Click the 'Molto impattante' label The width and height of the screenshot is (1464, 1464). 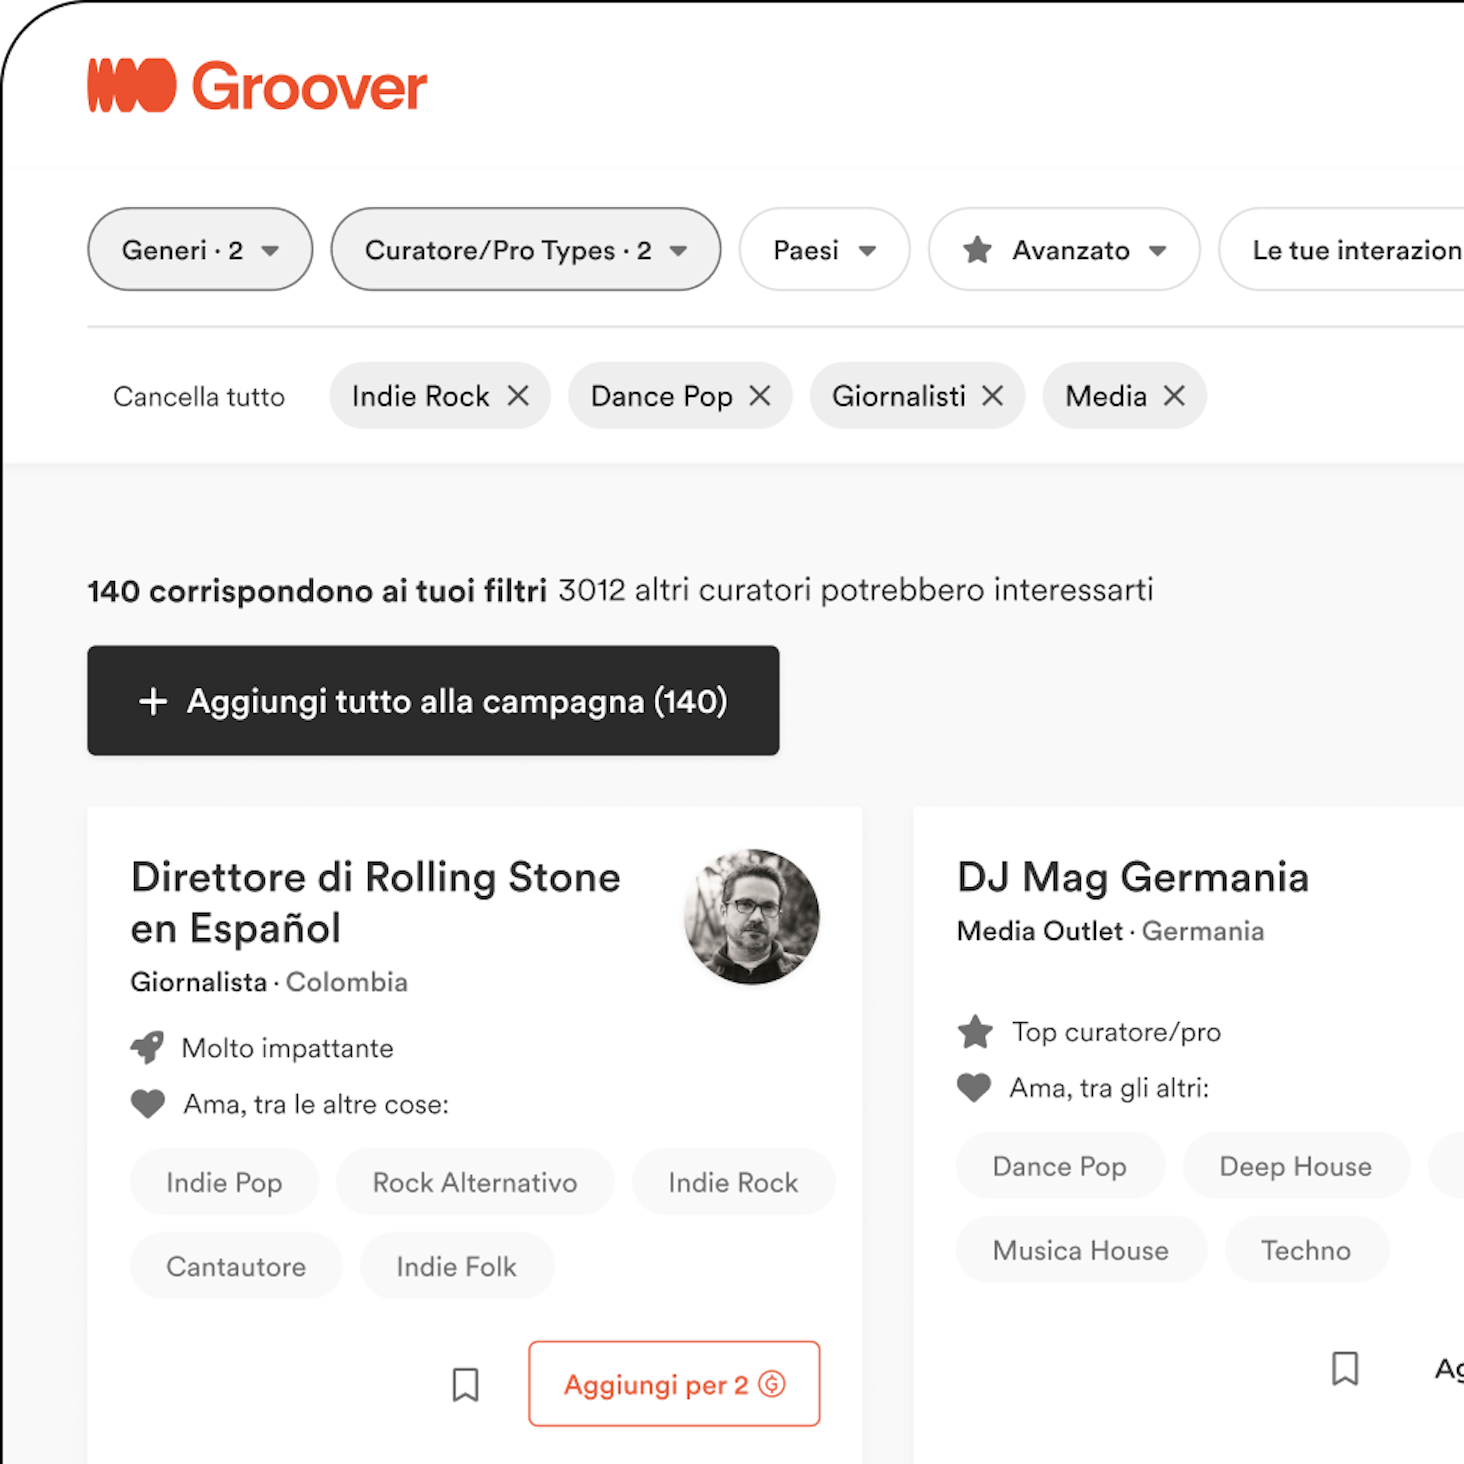point(288,1048)
